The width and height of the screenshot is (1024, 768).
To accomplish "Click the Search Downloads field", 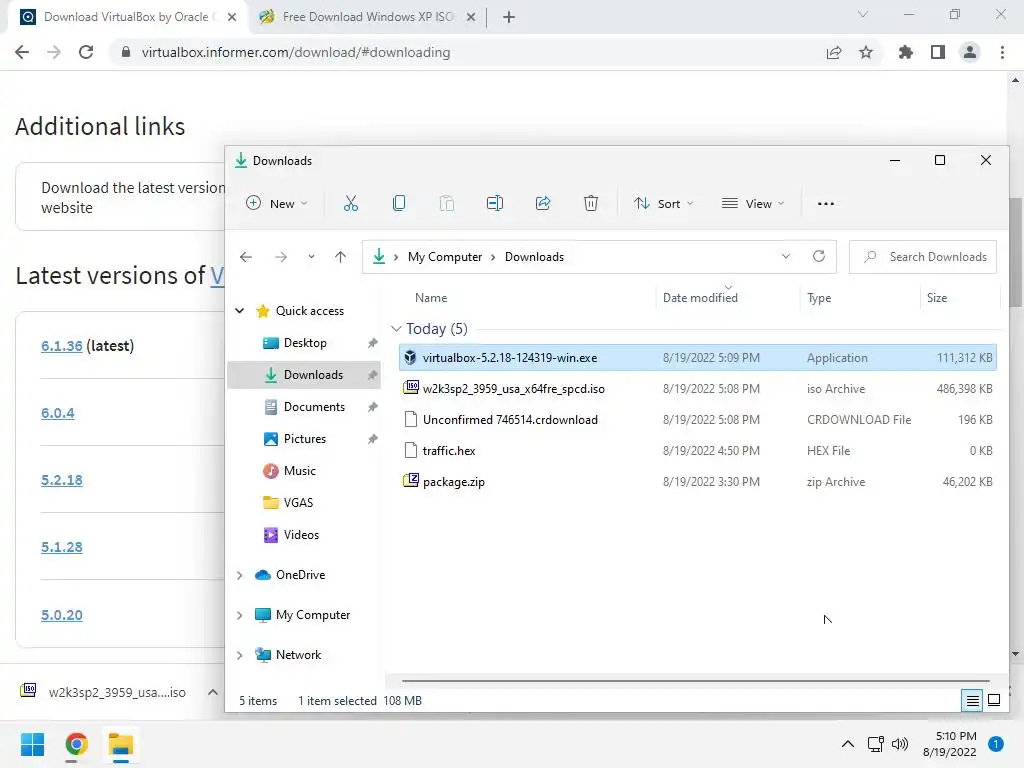I will 923,257.
